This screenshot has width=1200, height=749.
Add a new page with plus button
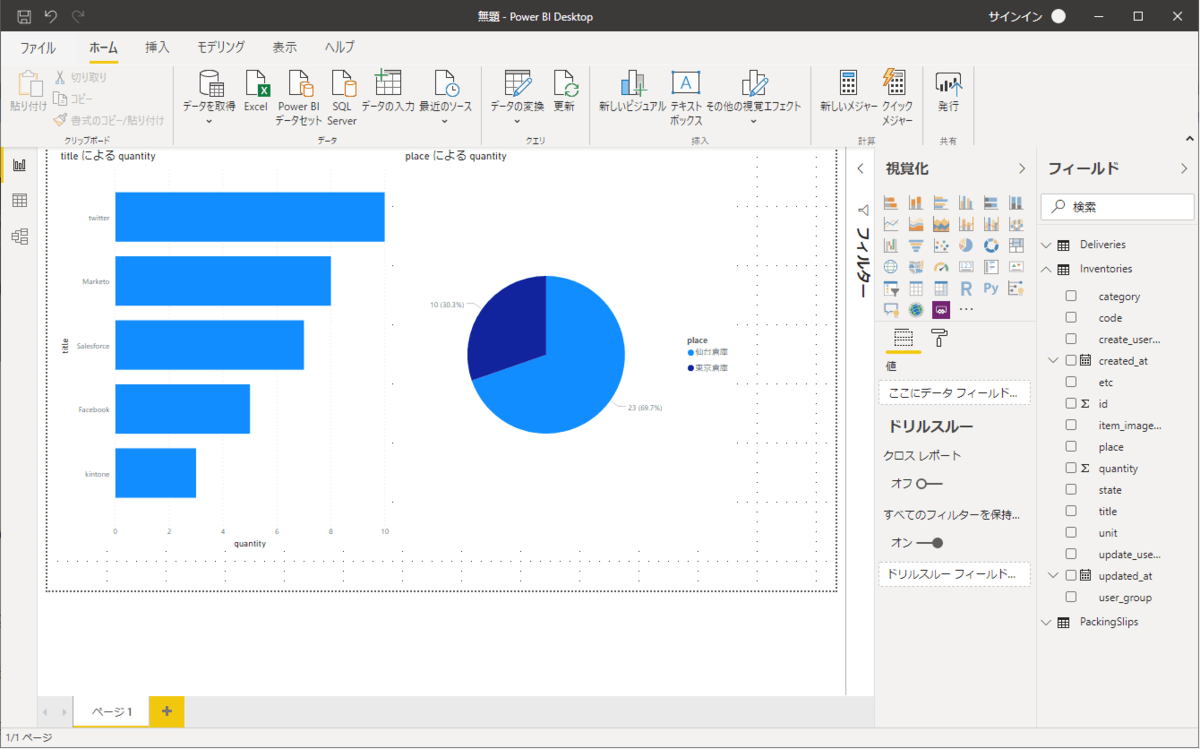coord(166,711)
